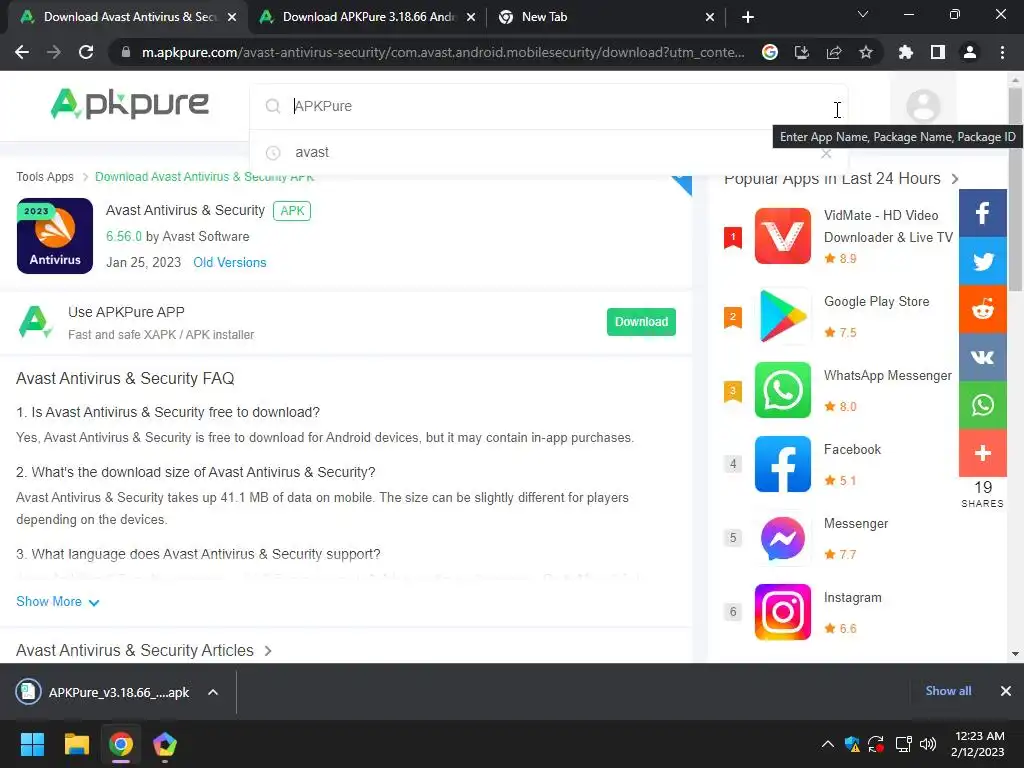Share page on Facebook
The width and height of the screenshot is (1024, 768).
pos(982,213)
